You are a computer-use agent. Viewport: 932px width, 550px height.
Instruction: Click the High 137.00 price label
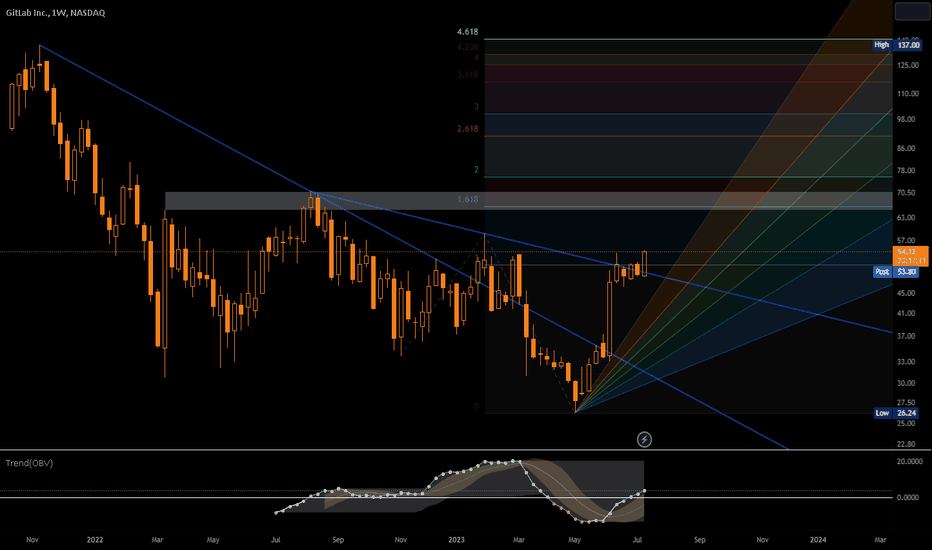click(898, 45)
